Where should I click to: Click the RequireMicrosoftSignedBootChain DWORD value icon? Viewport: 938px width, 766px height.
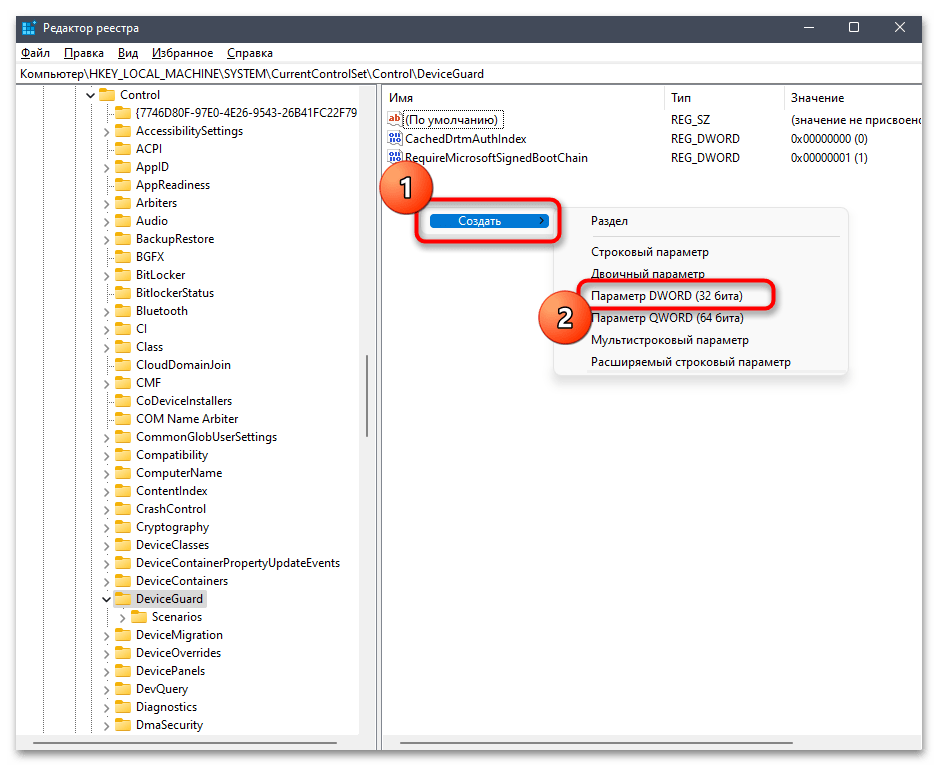(395, 157)
